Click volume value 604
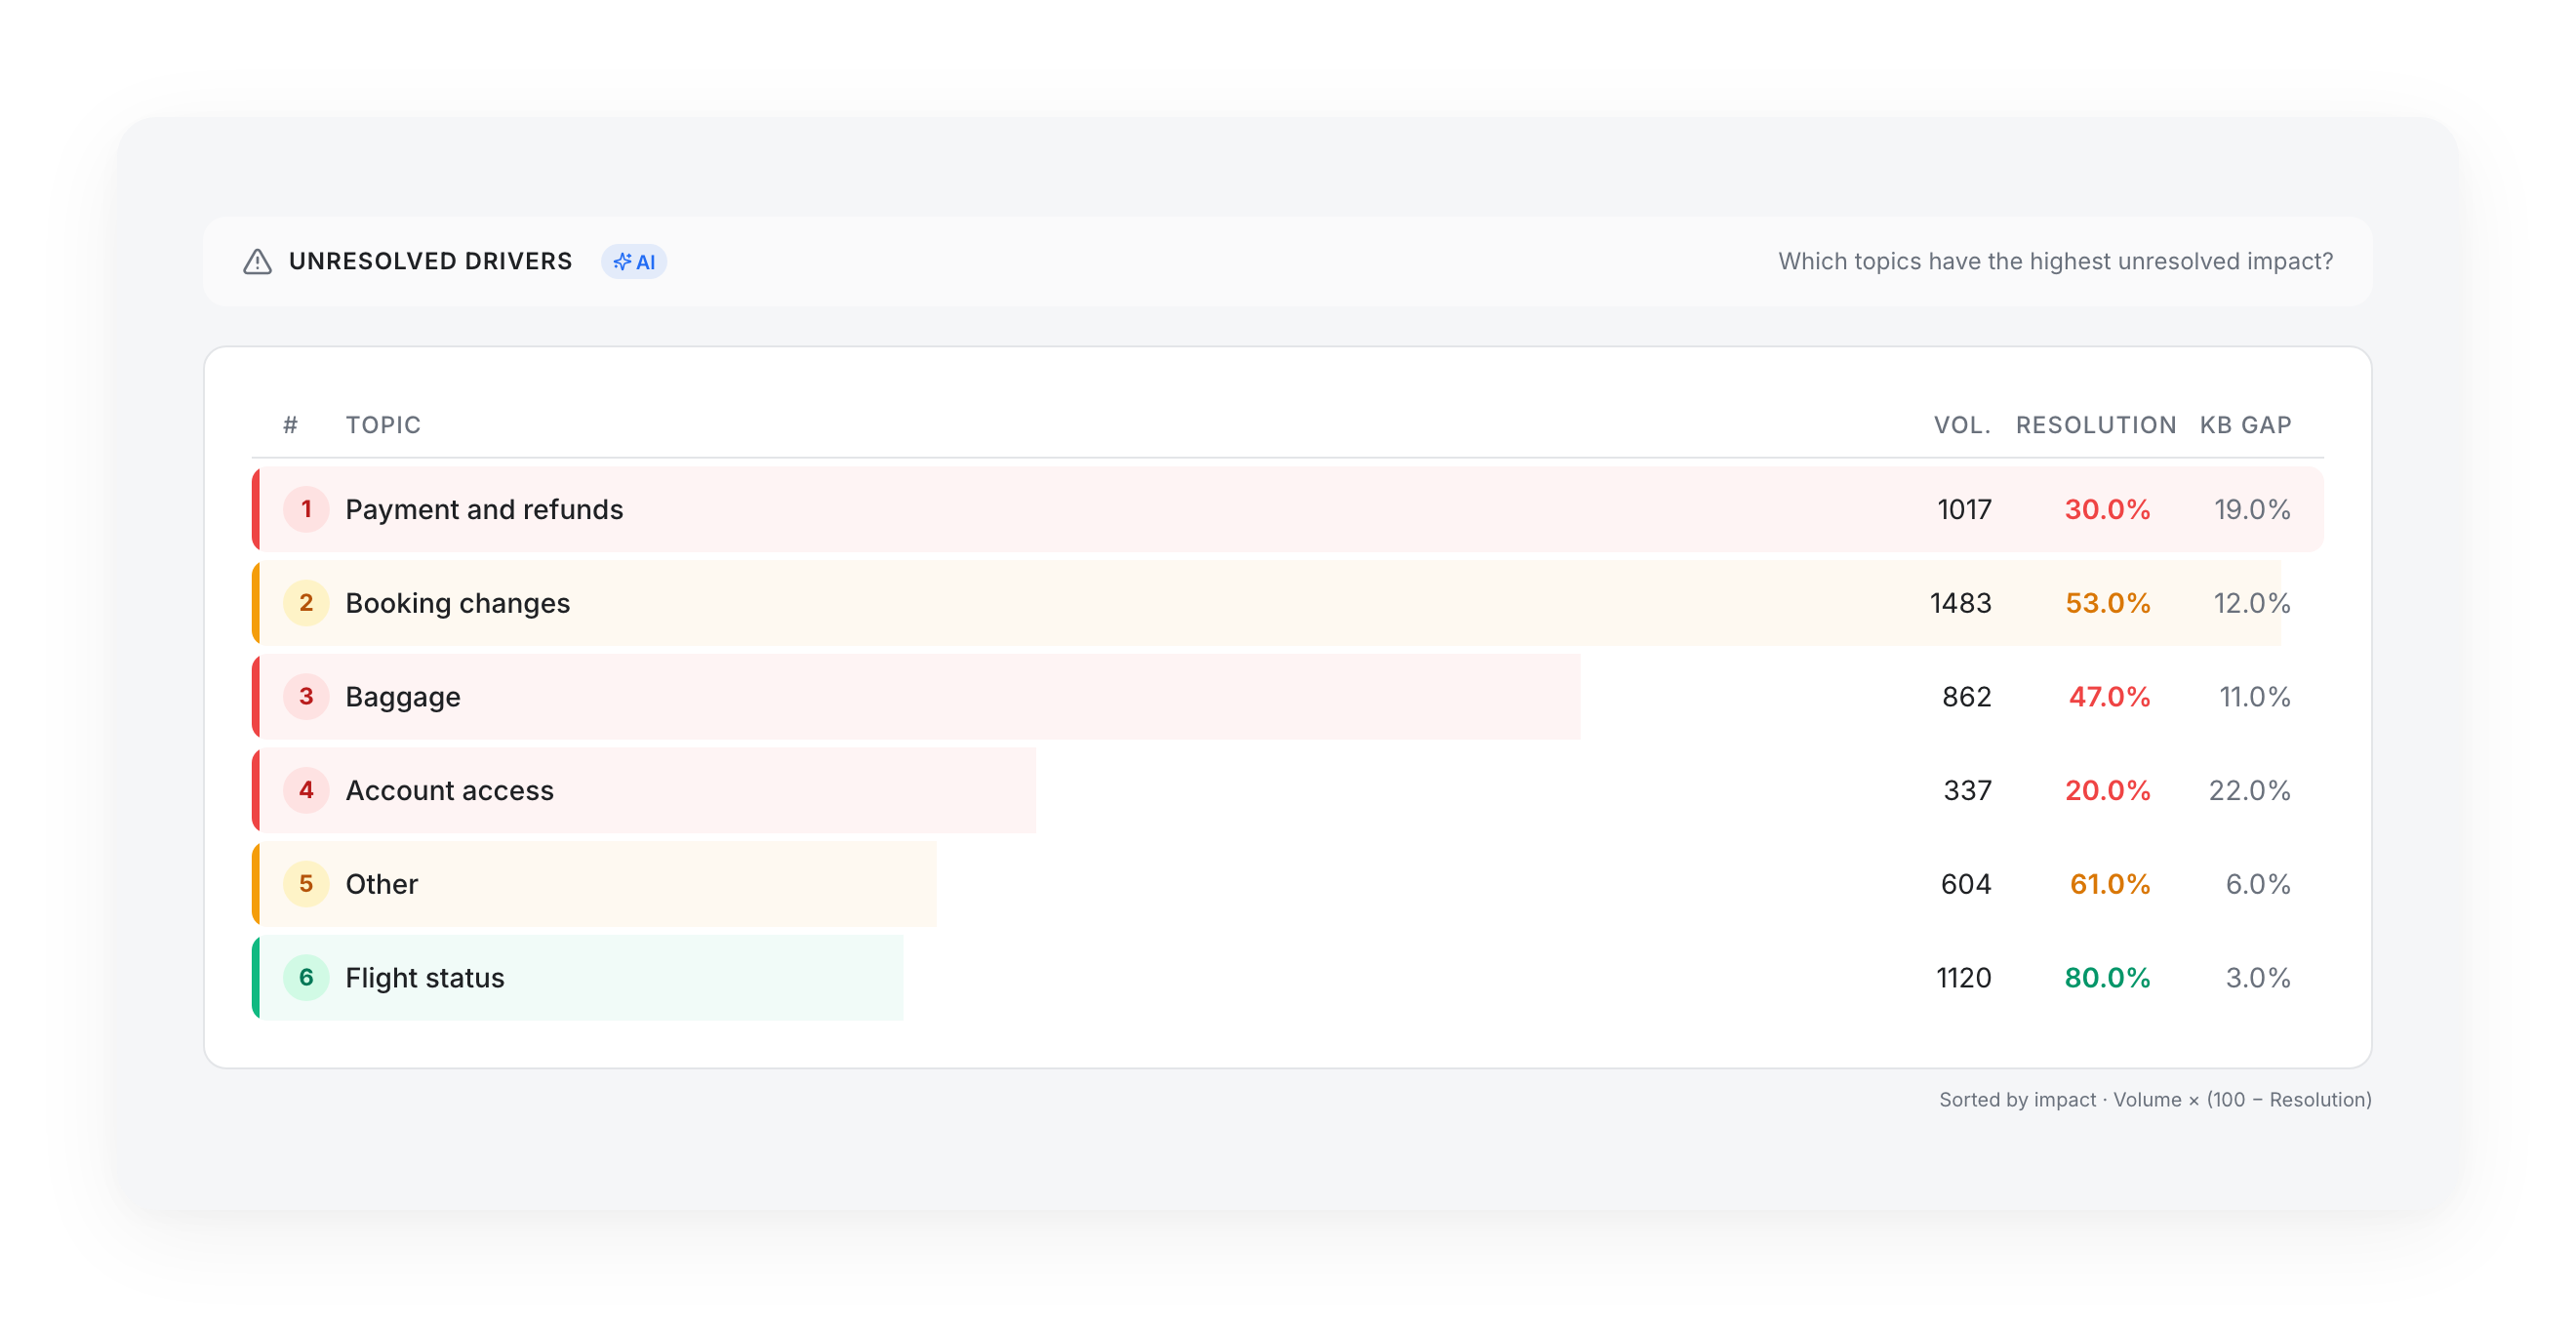The width and height of the screenshot is (2576, 1327). pyautogui.click(x=1966, y=884)
